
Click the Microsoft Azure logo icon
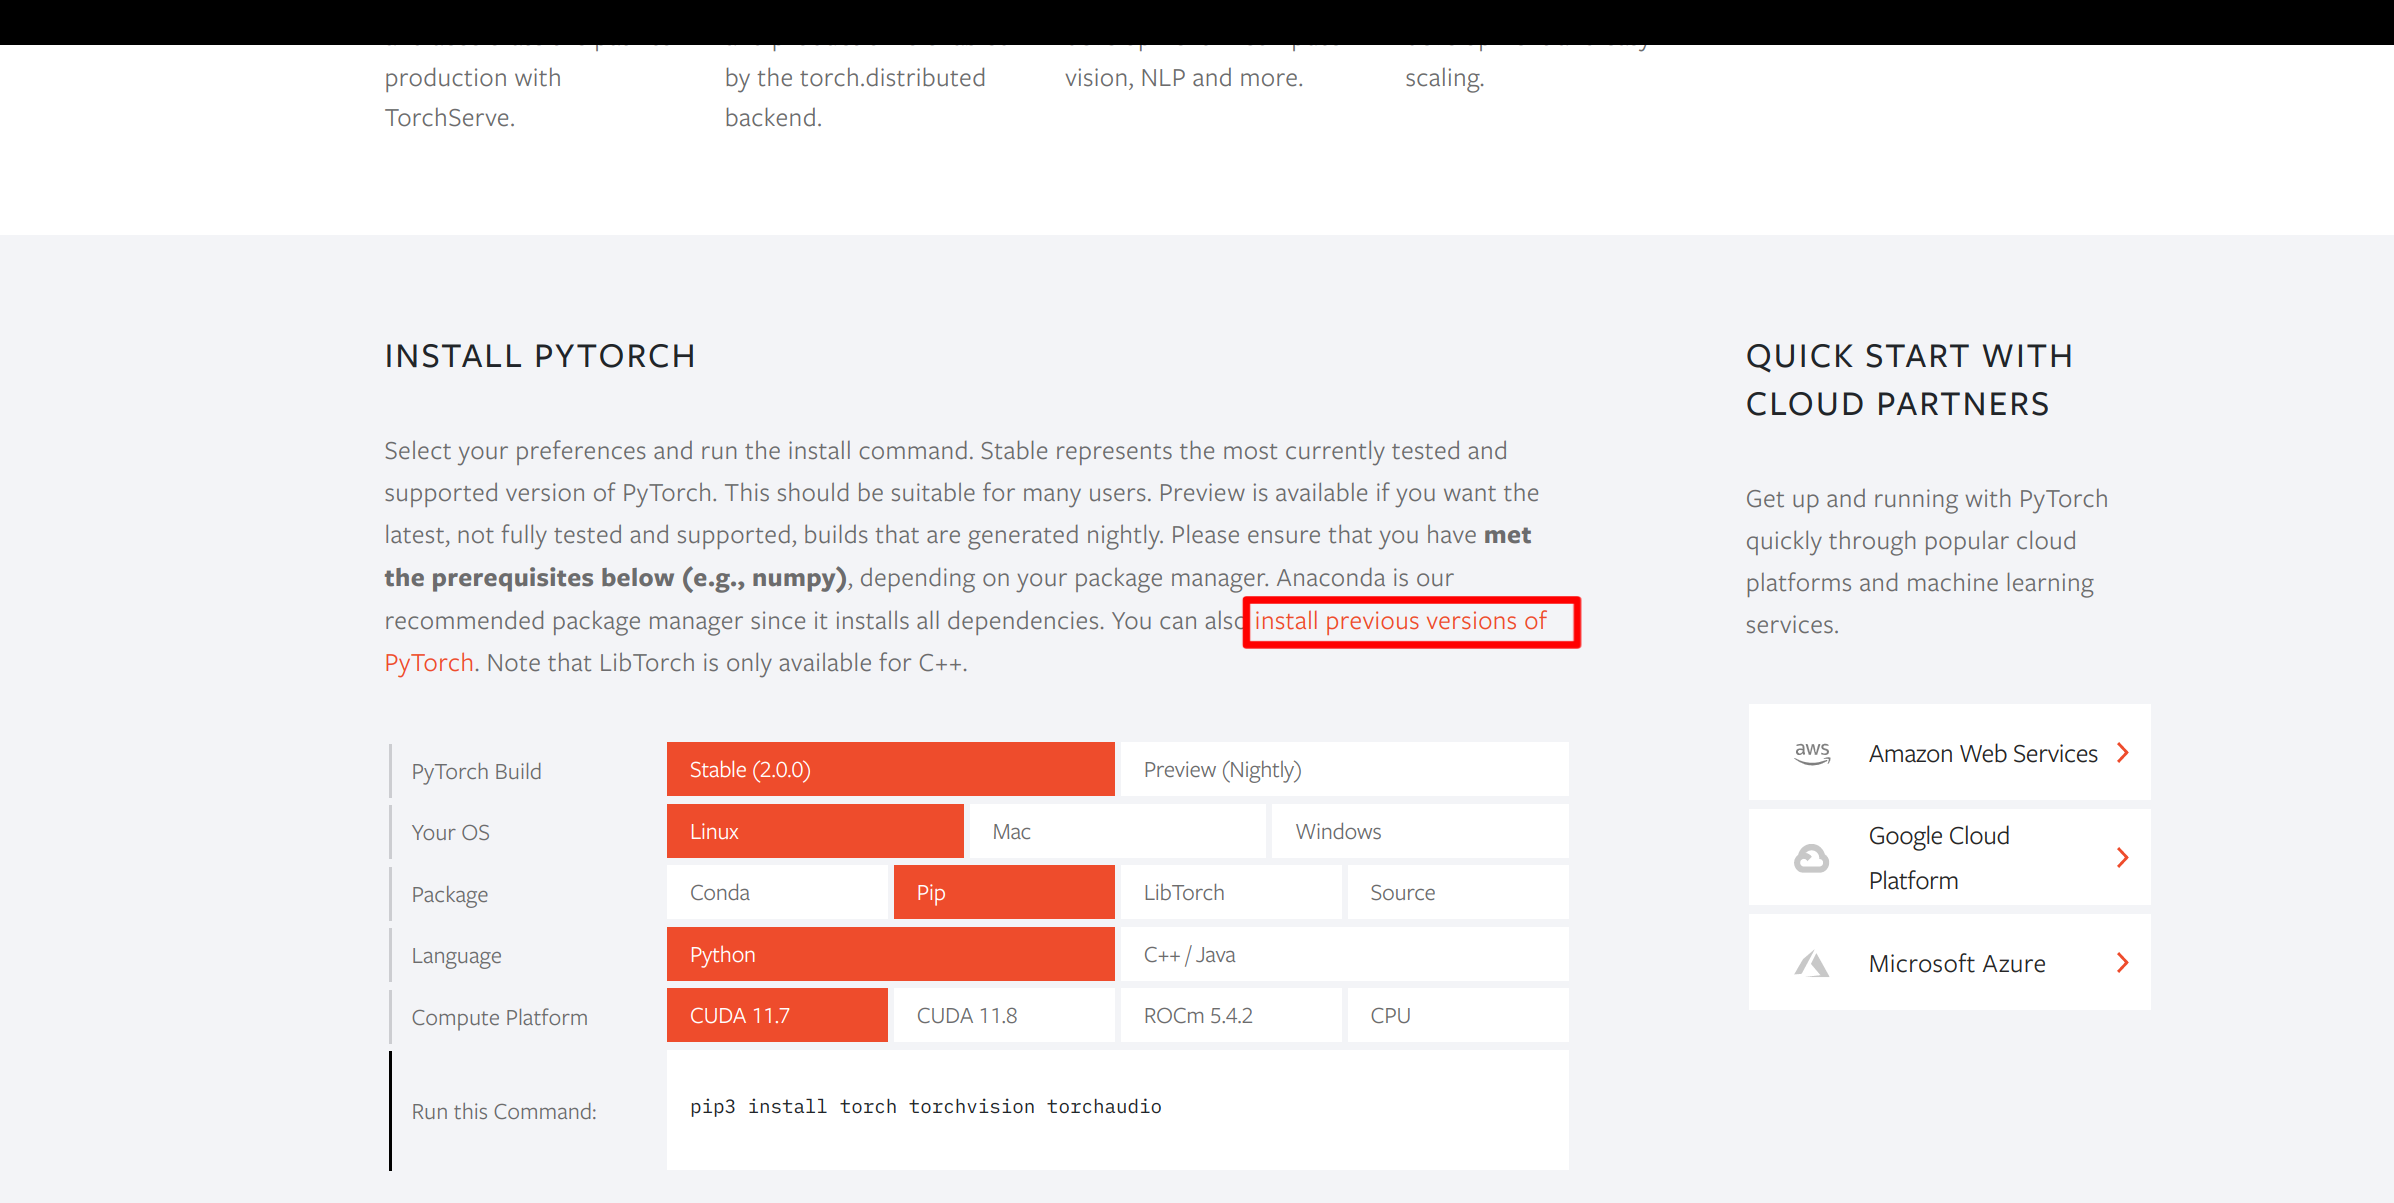pyautogui.click(x=1811, y=964)
